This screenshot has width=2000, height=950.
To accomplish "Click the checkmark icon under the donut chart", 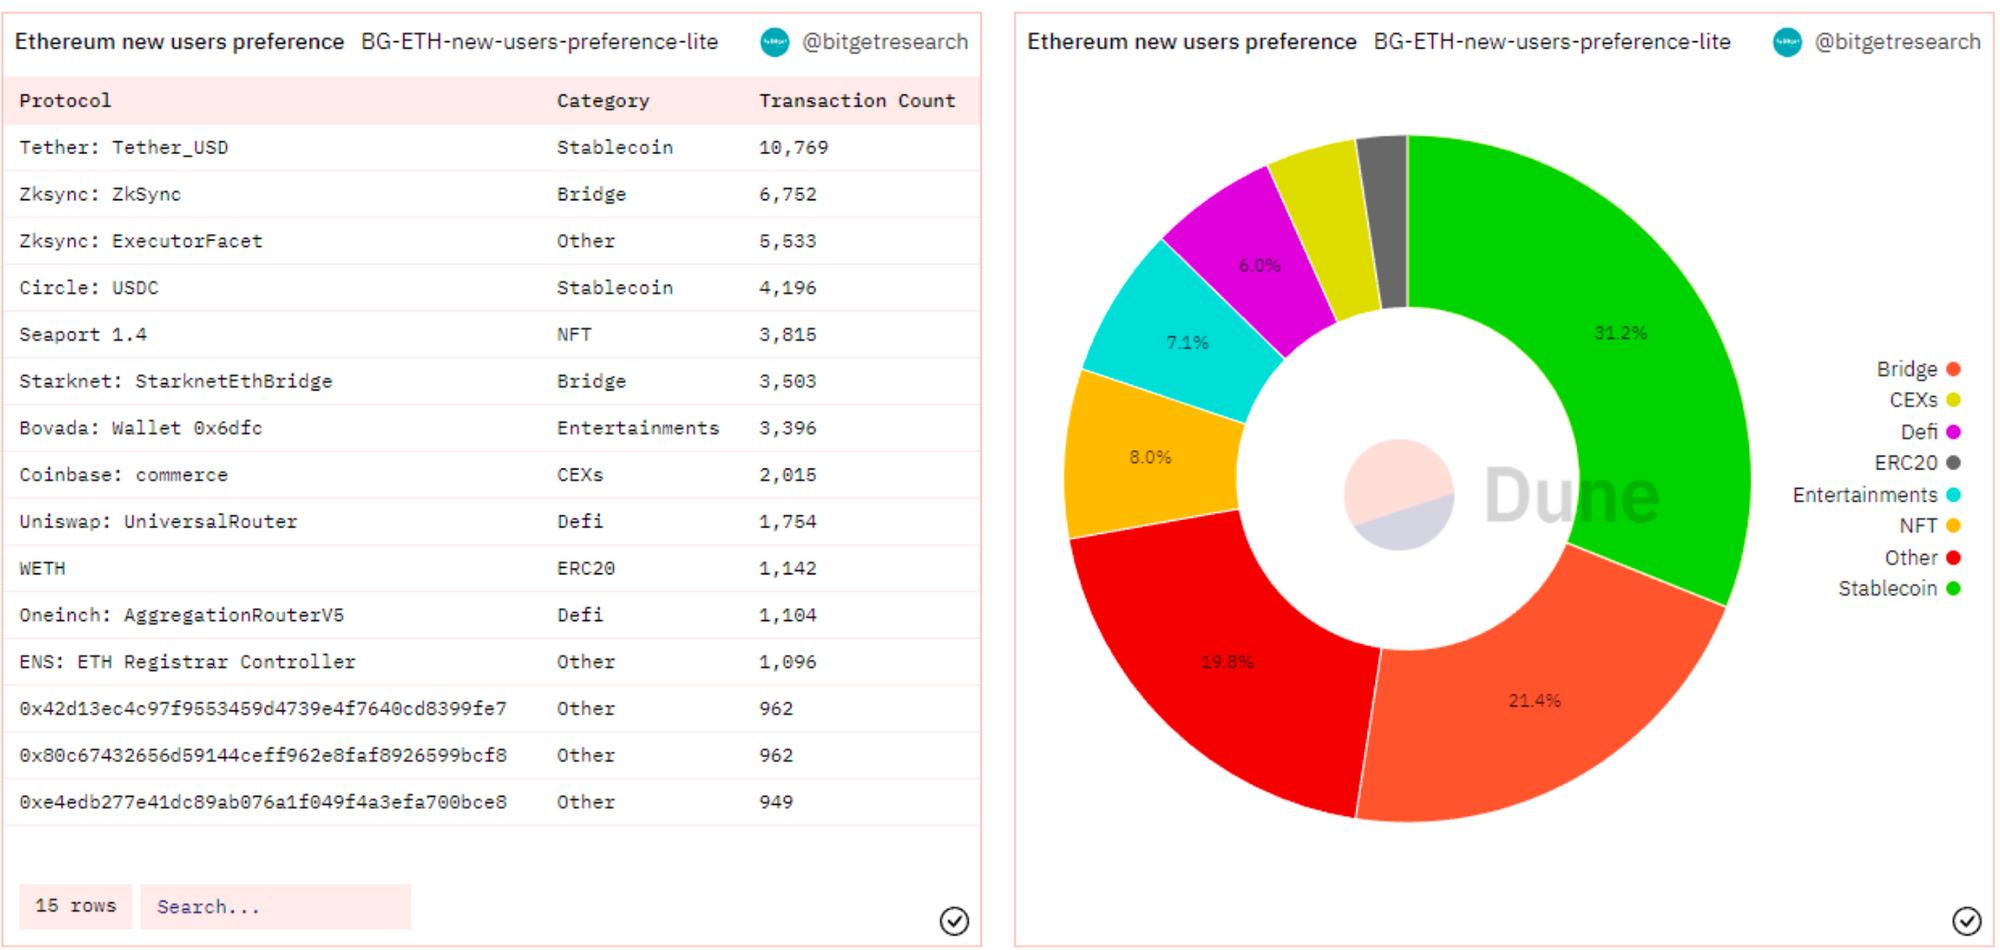I will 1966,921.
